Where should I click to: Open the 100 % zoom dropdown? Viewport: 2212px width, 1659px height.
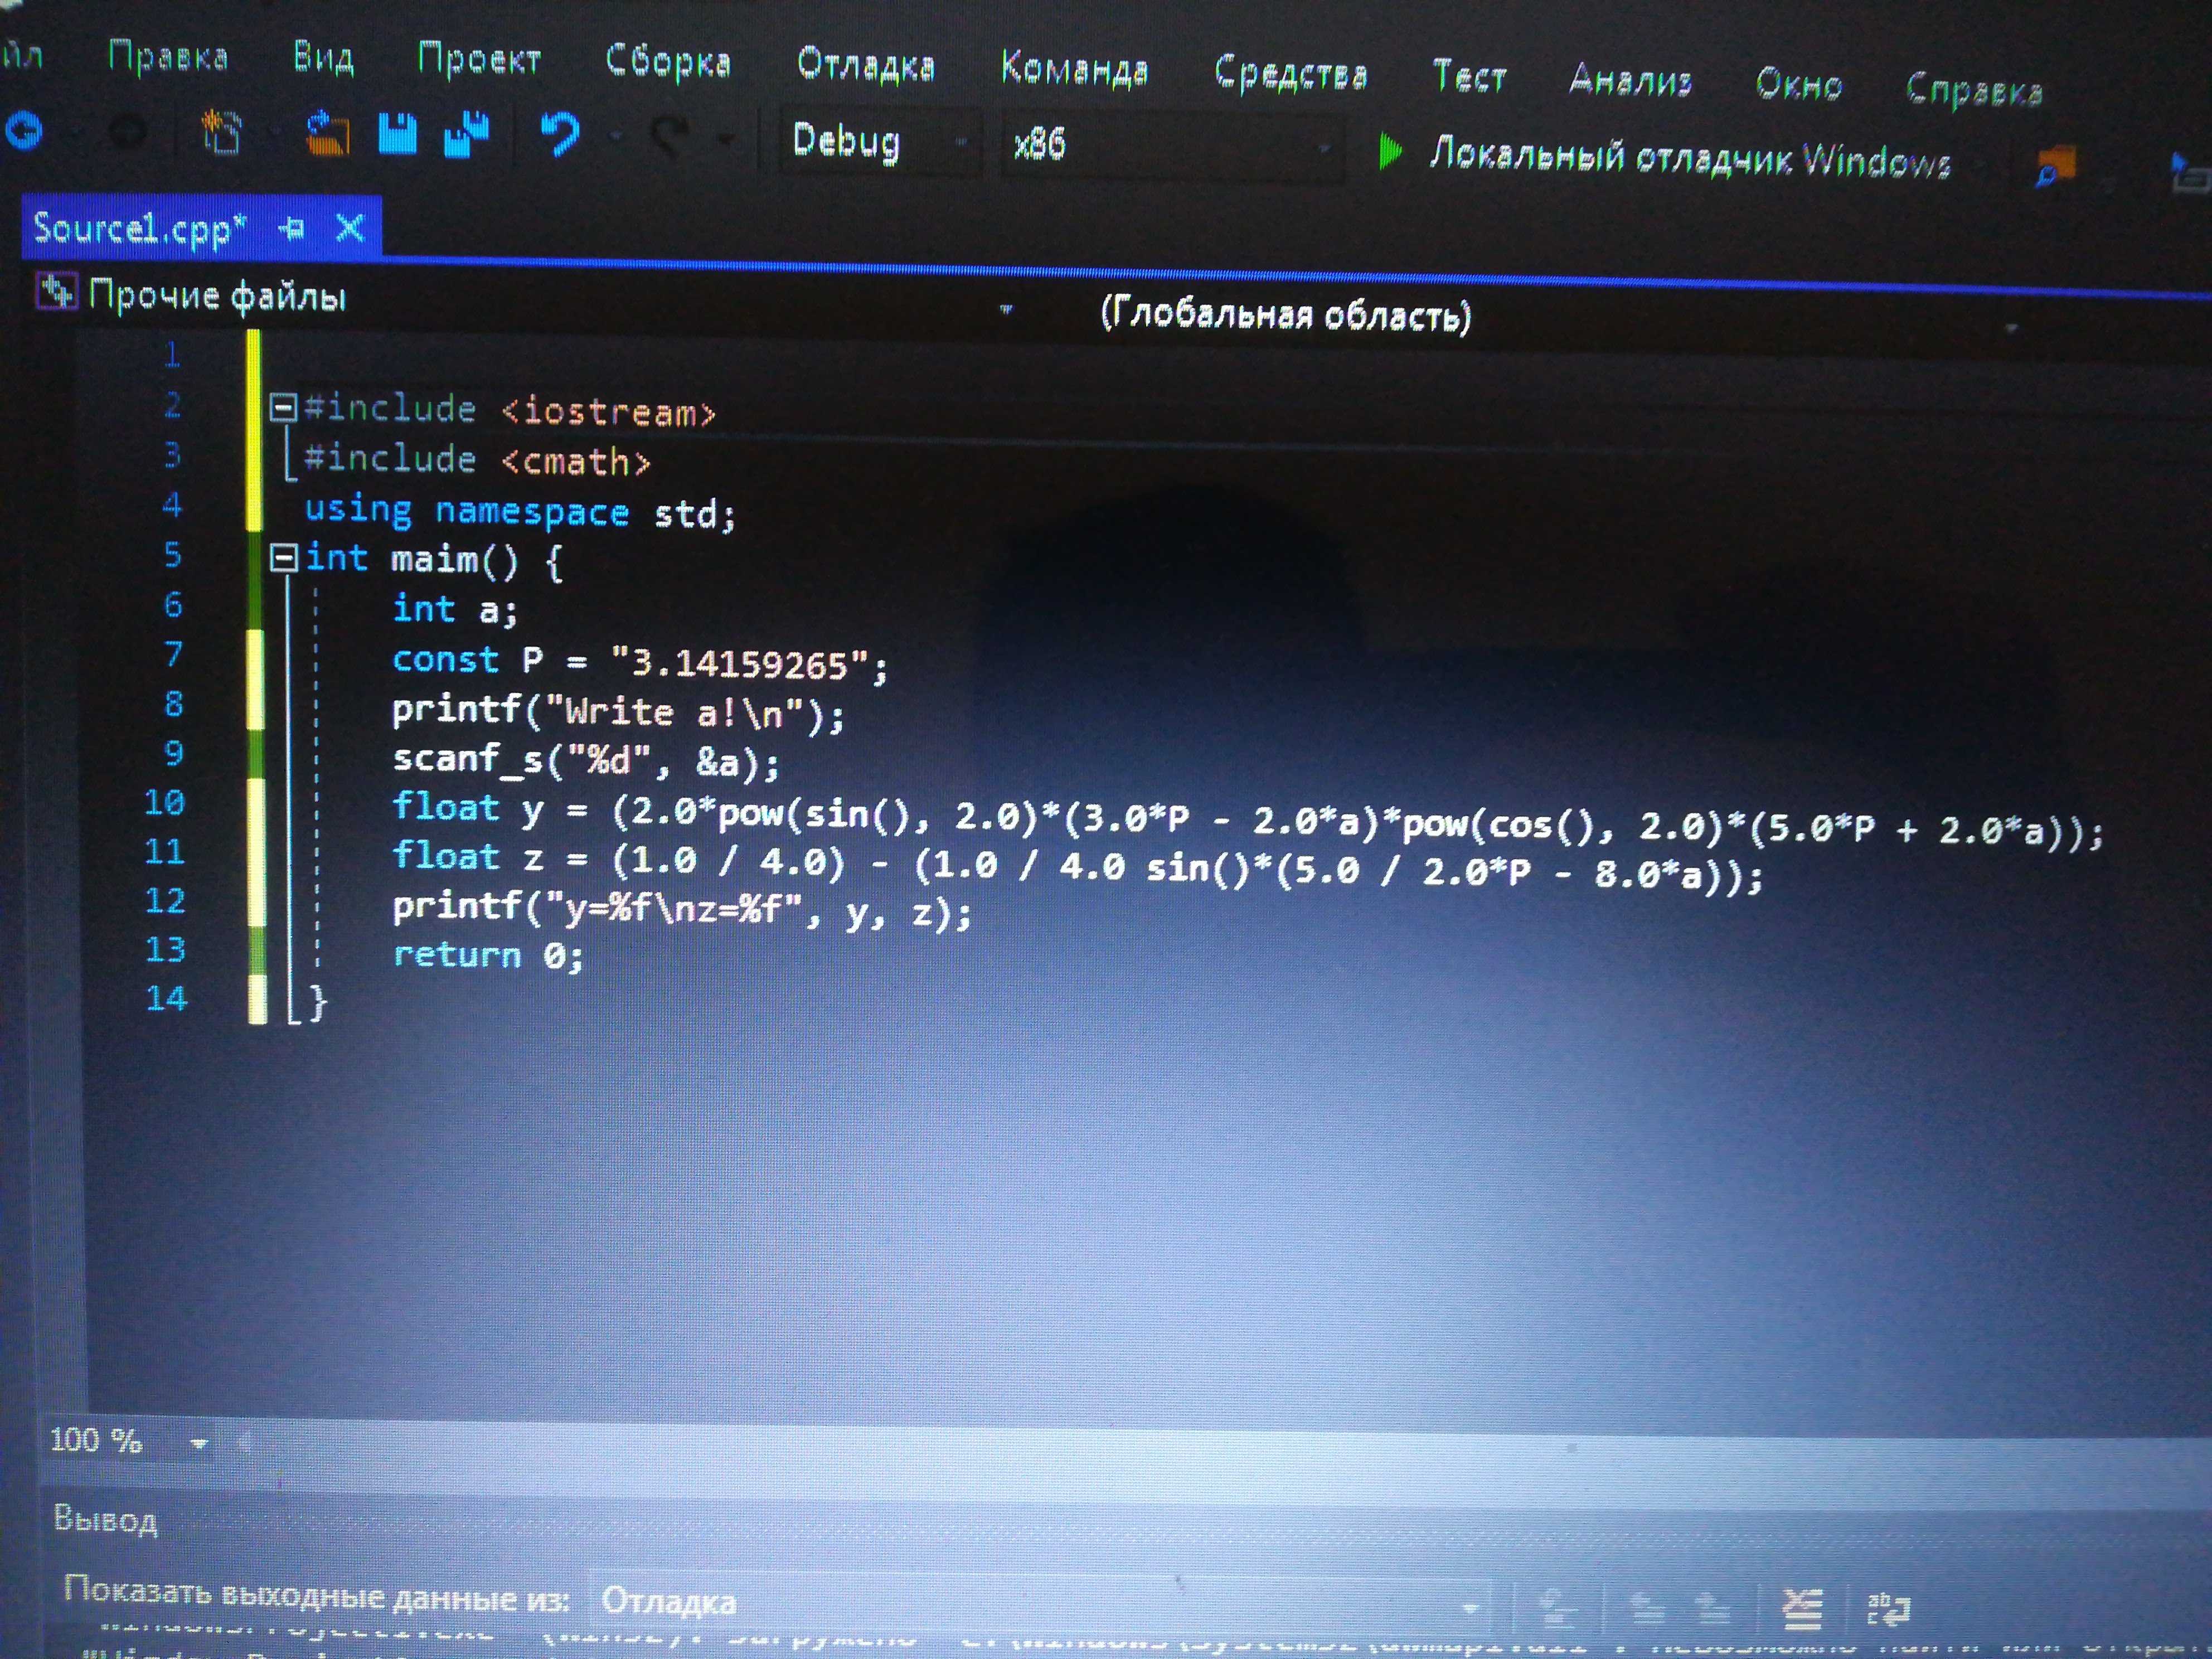point(198,1443)
